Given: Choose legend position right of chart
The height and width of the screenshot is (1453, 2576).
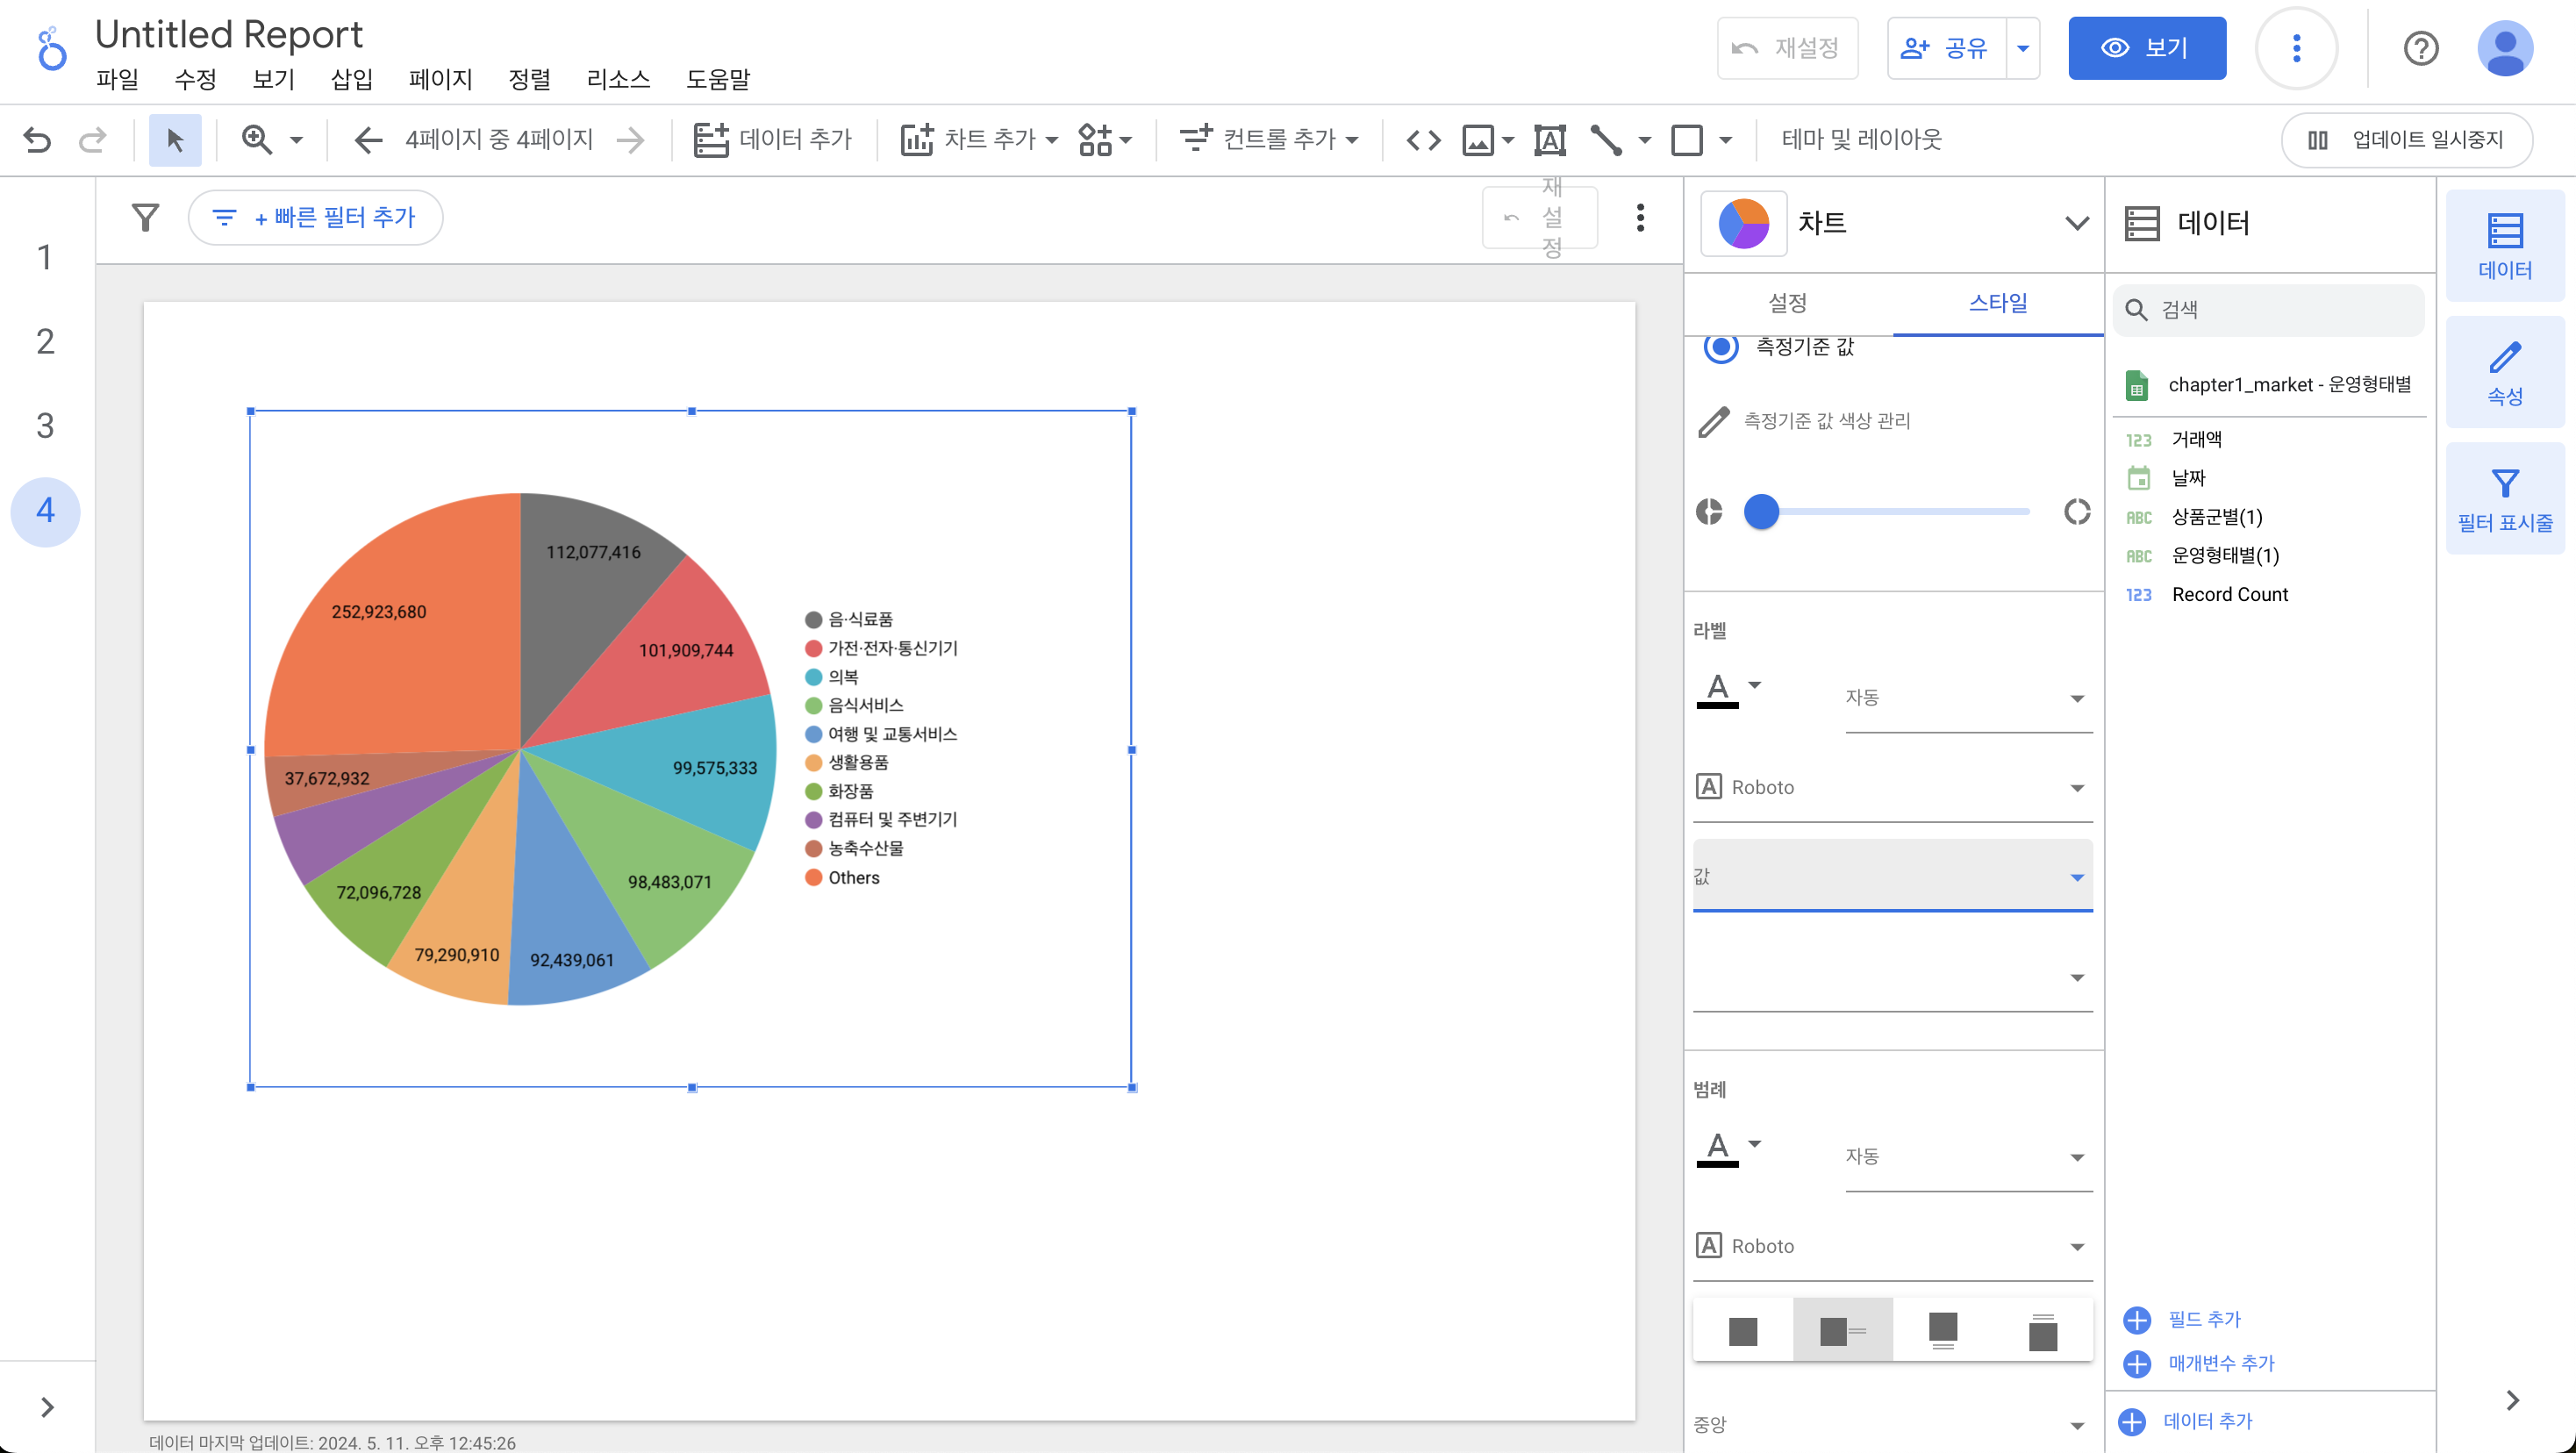Looking at the screenshot, I should (x=1842, y=1330).
